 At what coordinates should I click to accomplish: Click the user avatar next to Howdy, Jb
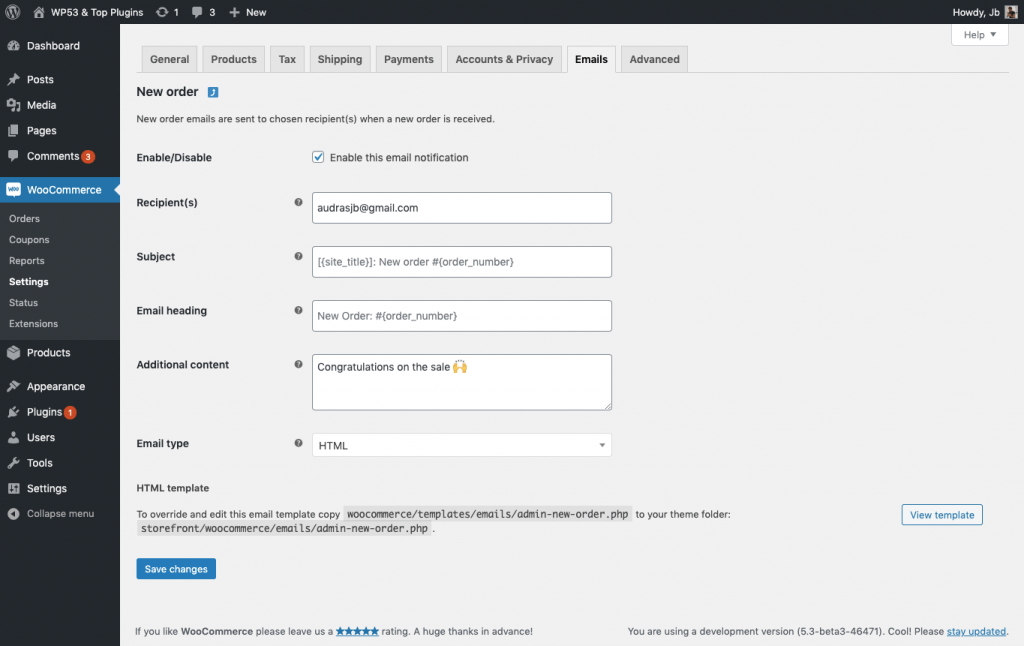tap(1011, 12)
